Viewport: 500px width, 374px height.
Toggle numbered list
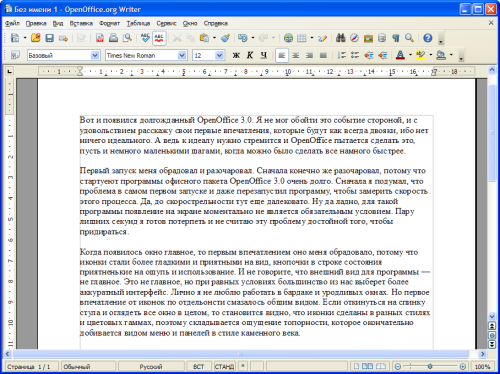[x=341, y=55]
